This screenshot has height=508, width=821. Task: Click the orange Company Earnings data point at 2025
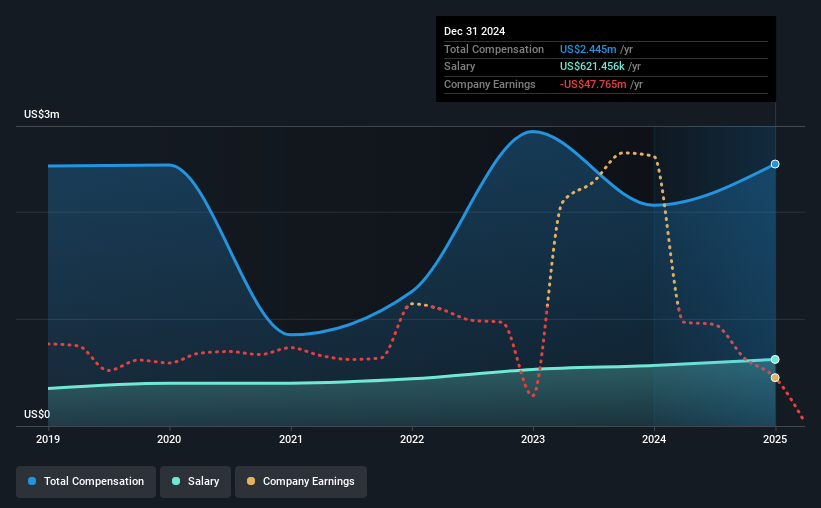(x=775, y=378)
